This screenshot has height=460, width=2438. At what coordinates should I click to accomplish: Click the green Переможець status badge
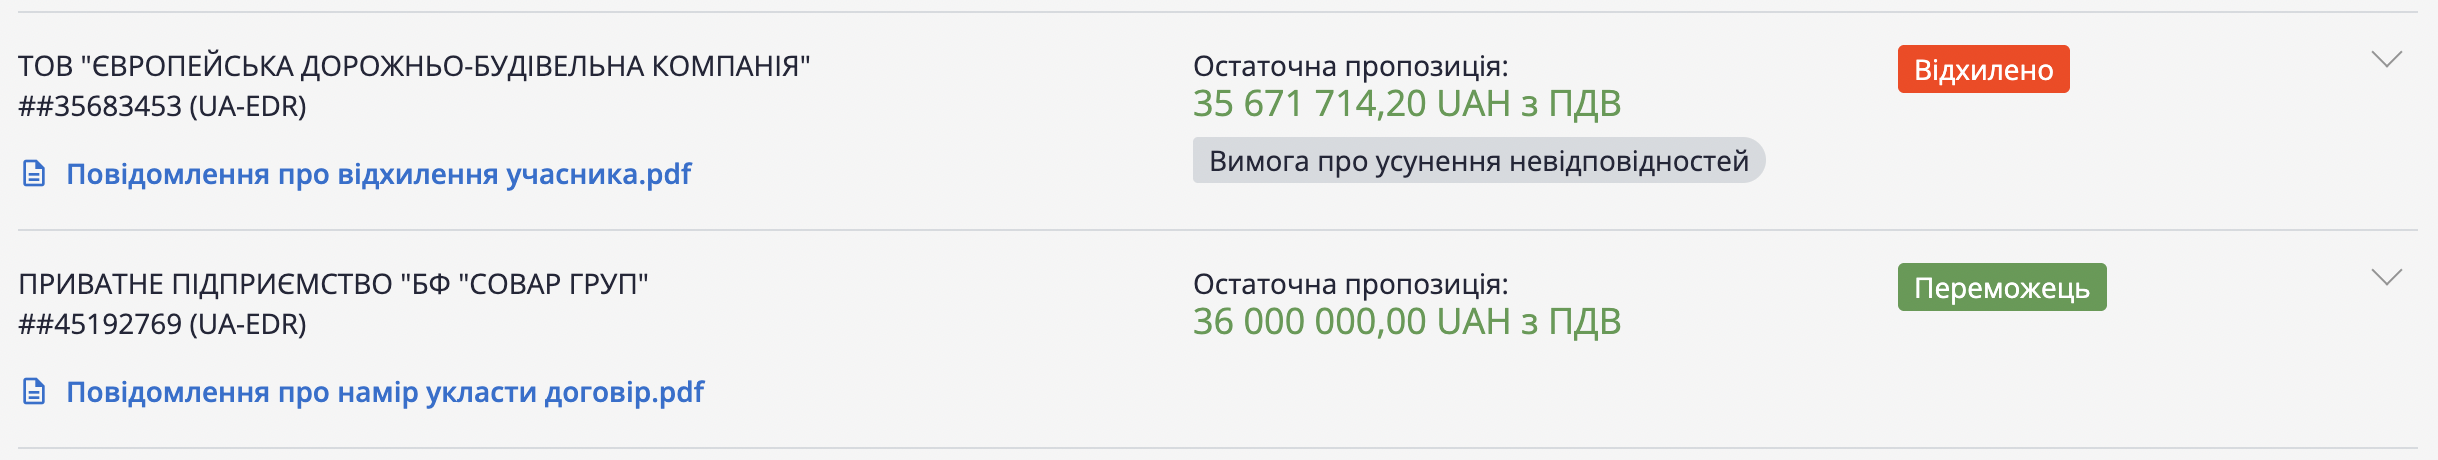tap(2001, 288)
